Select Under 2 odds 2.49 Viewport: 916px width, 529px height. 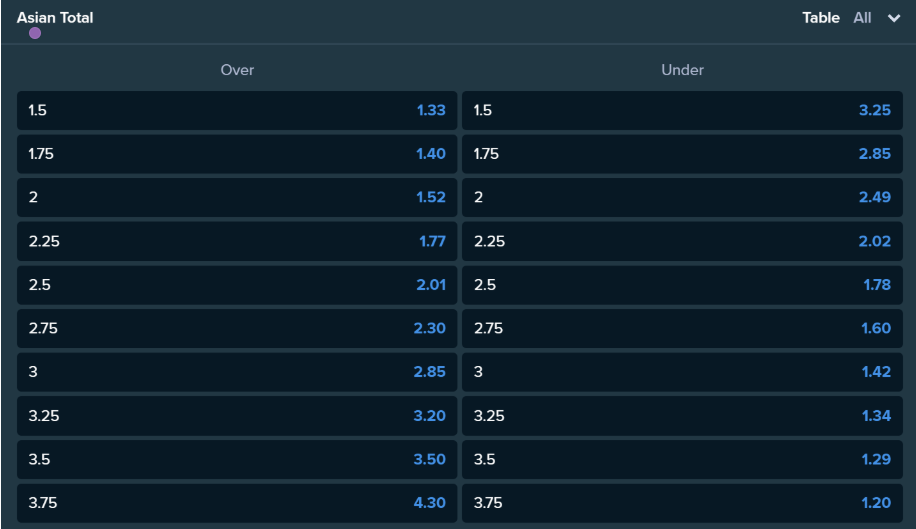click(x=681, y=197)
